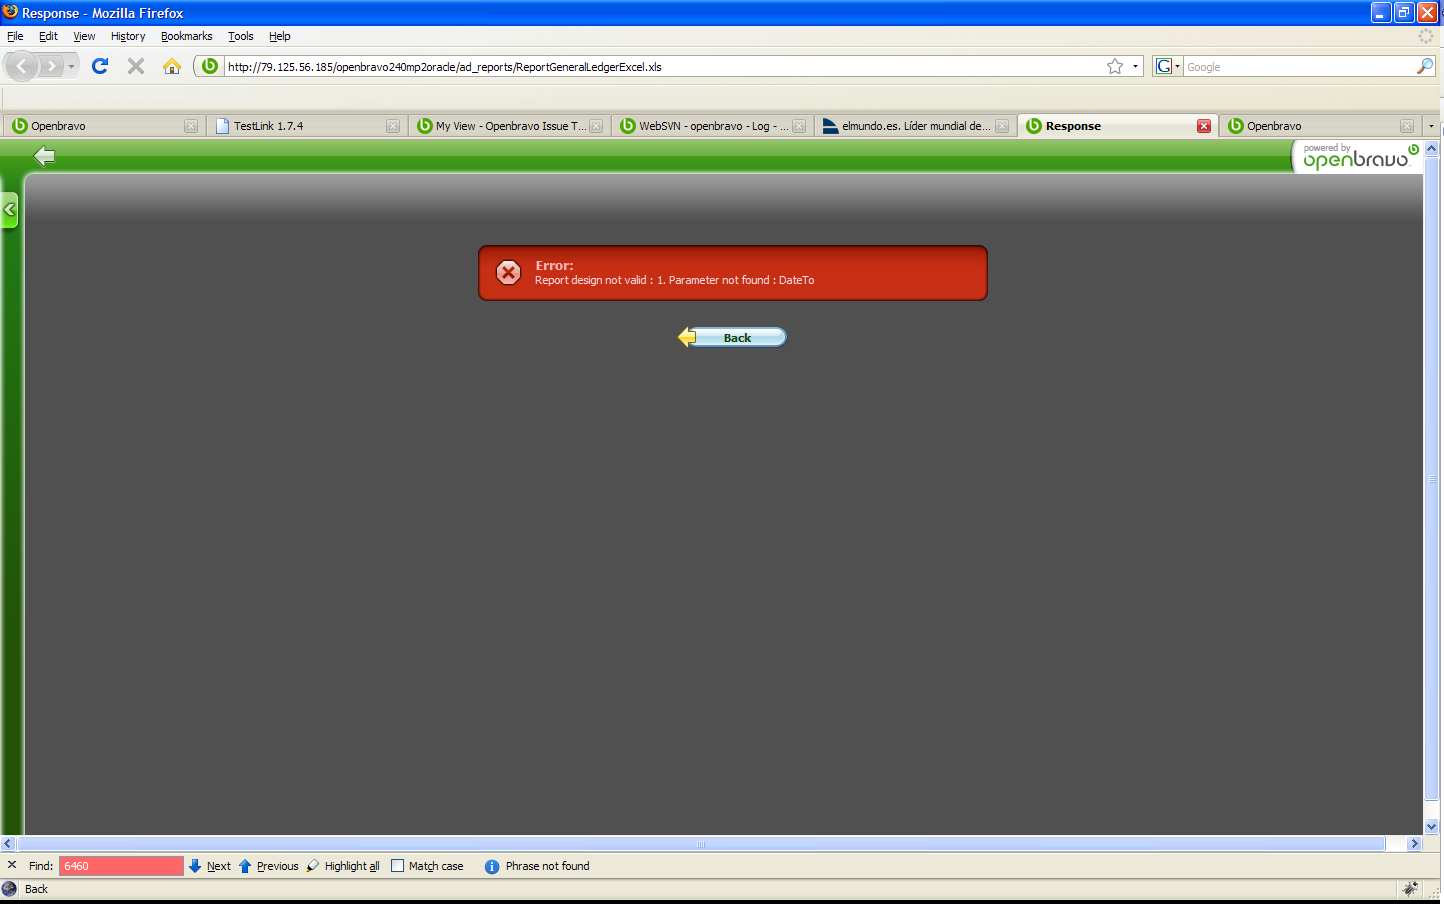Click the Phrase not found info icon
This screenshot has height=904, width=1444.
[492, 866]
